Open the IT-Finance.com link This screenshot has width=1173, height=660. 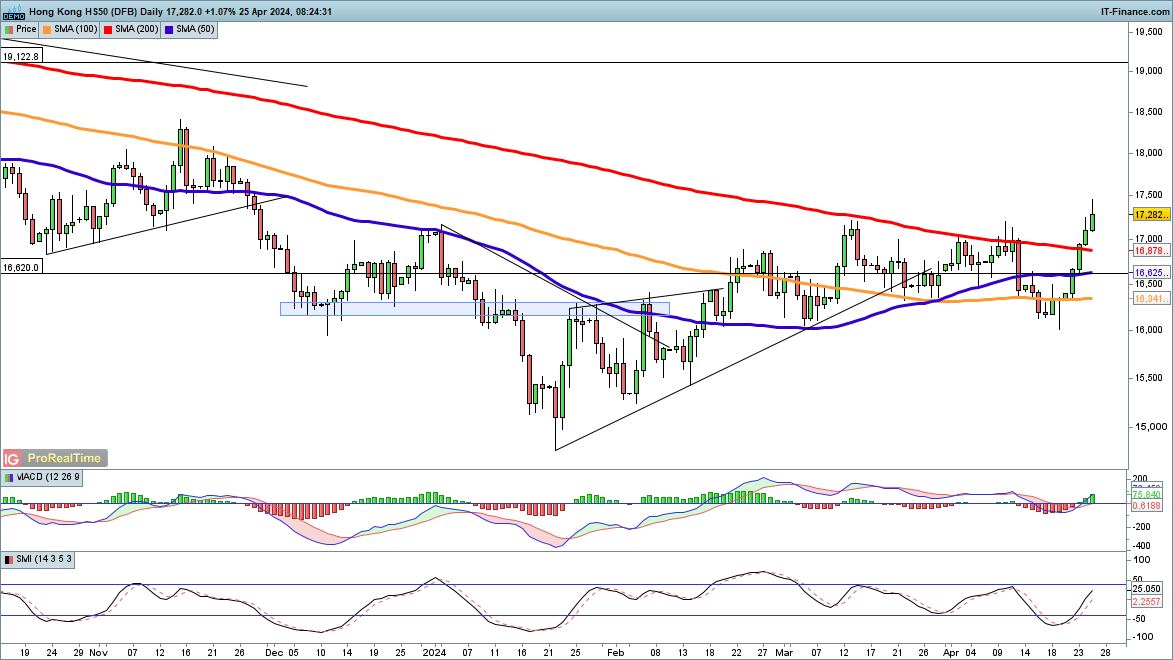(x=1132, y=12)
